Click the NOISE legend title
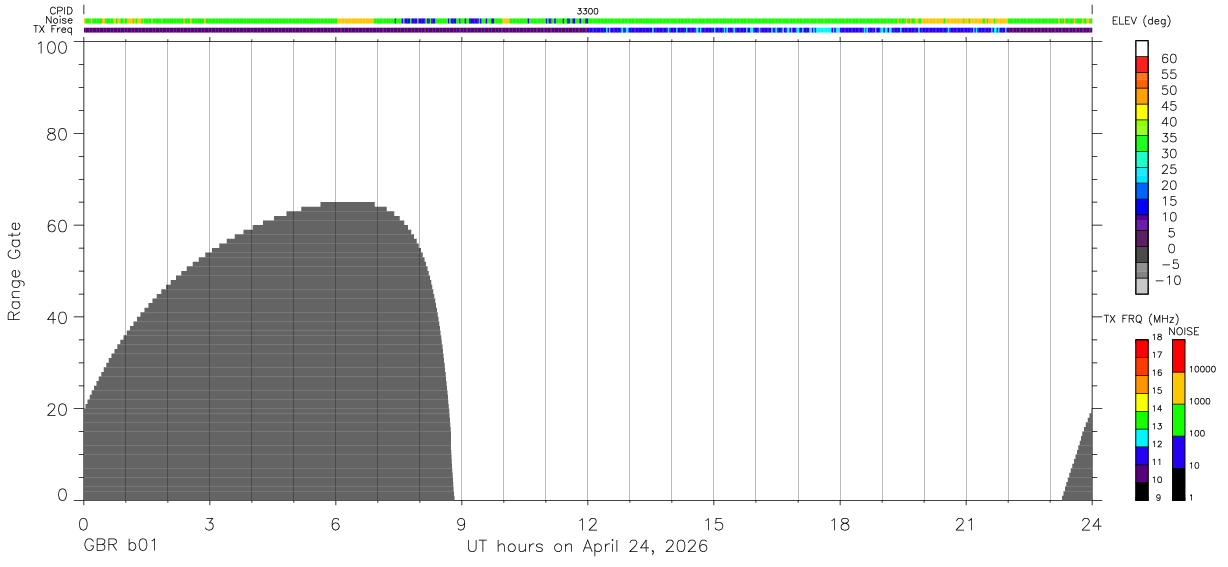1228x567 pixels. click(x=1185, y=331)
